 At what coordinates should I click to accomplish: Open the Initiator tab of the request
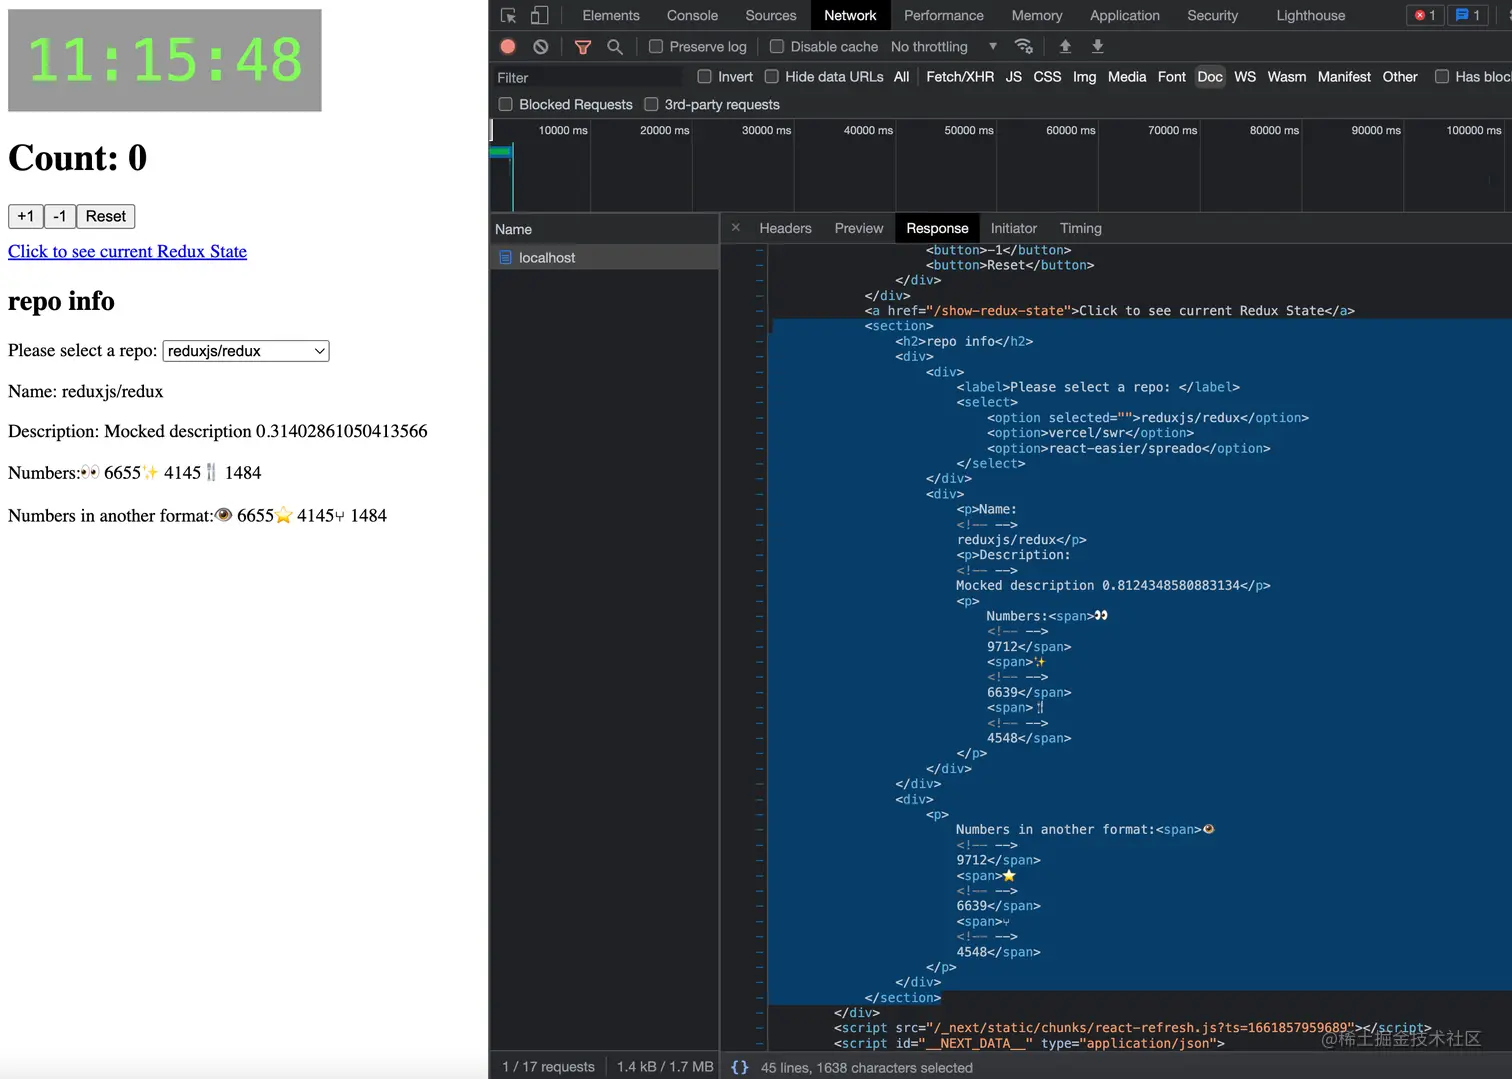(x=1014, y=229)
